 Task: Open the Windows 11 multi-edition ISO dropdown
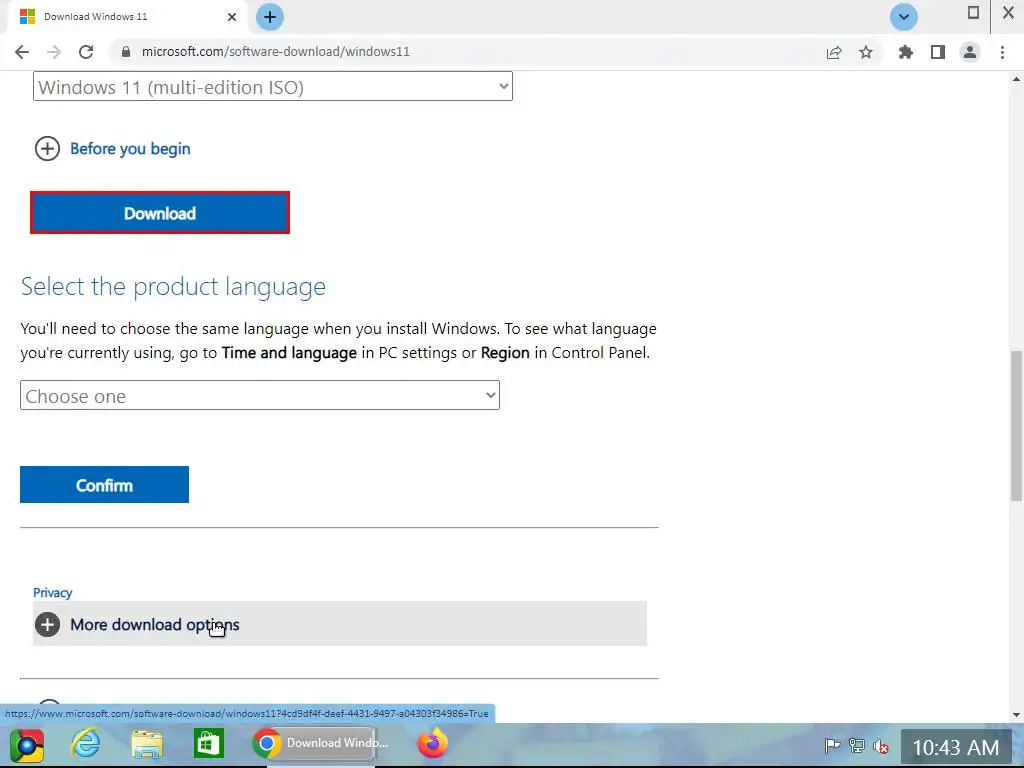click(x=273, y=87)
